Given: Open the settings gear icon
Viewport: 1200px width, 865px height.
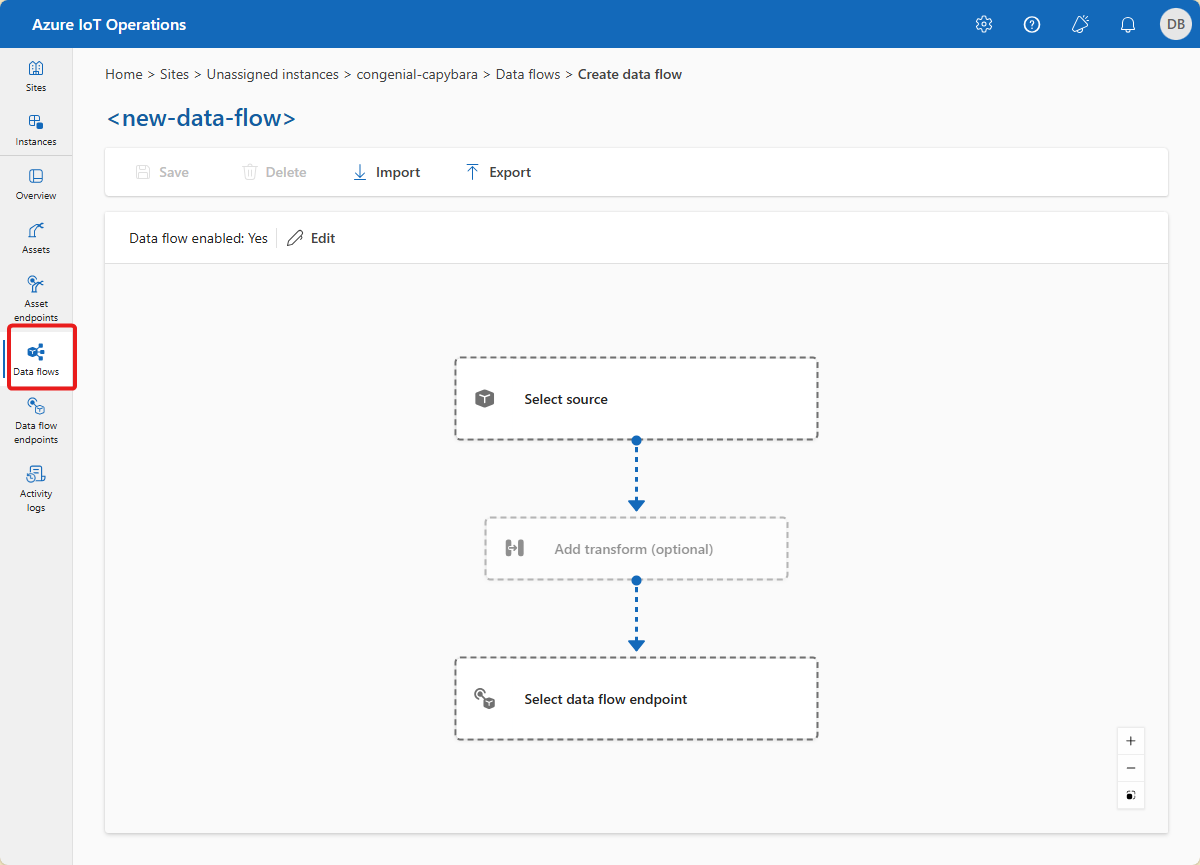Looking at the screenshot, I should [x=984, y=24].
